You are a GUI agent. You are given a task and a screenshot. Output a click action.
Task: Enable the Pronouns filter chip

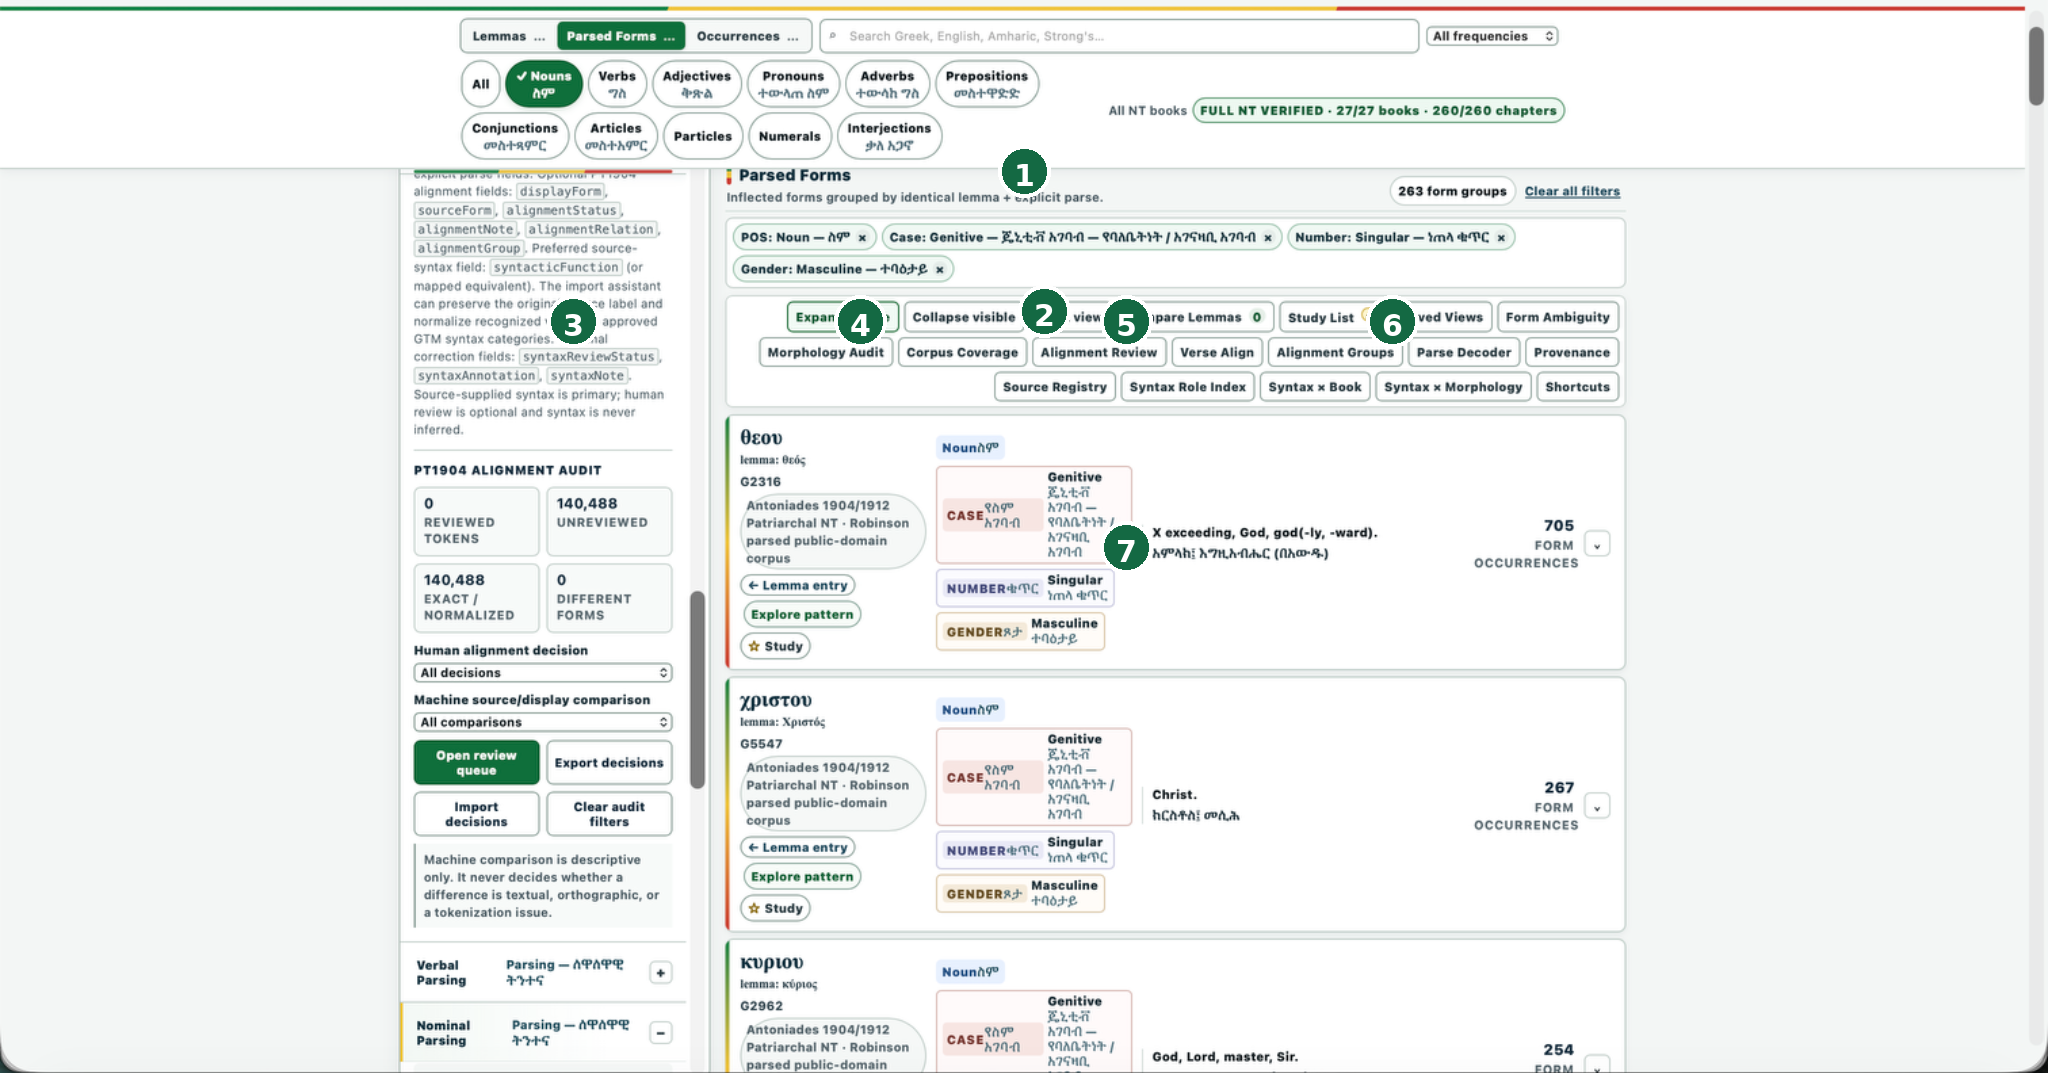(793, 84)
